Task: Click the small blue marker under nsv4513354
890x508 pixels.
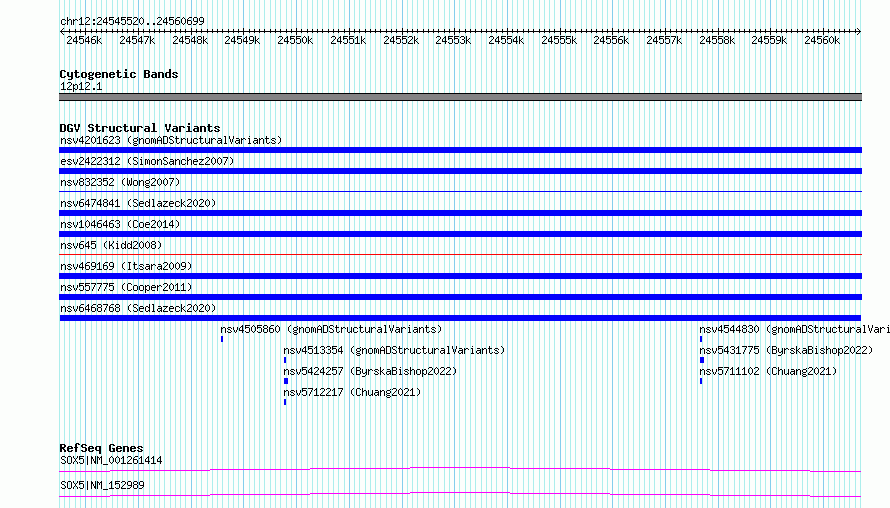Action: coord(285,360)
